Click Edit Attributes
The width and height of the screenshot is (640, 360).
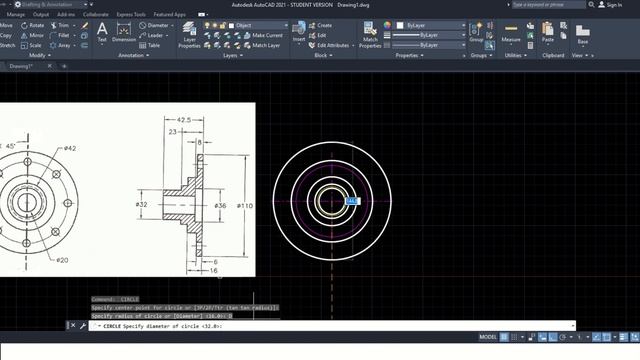[x=329, y=45]
